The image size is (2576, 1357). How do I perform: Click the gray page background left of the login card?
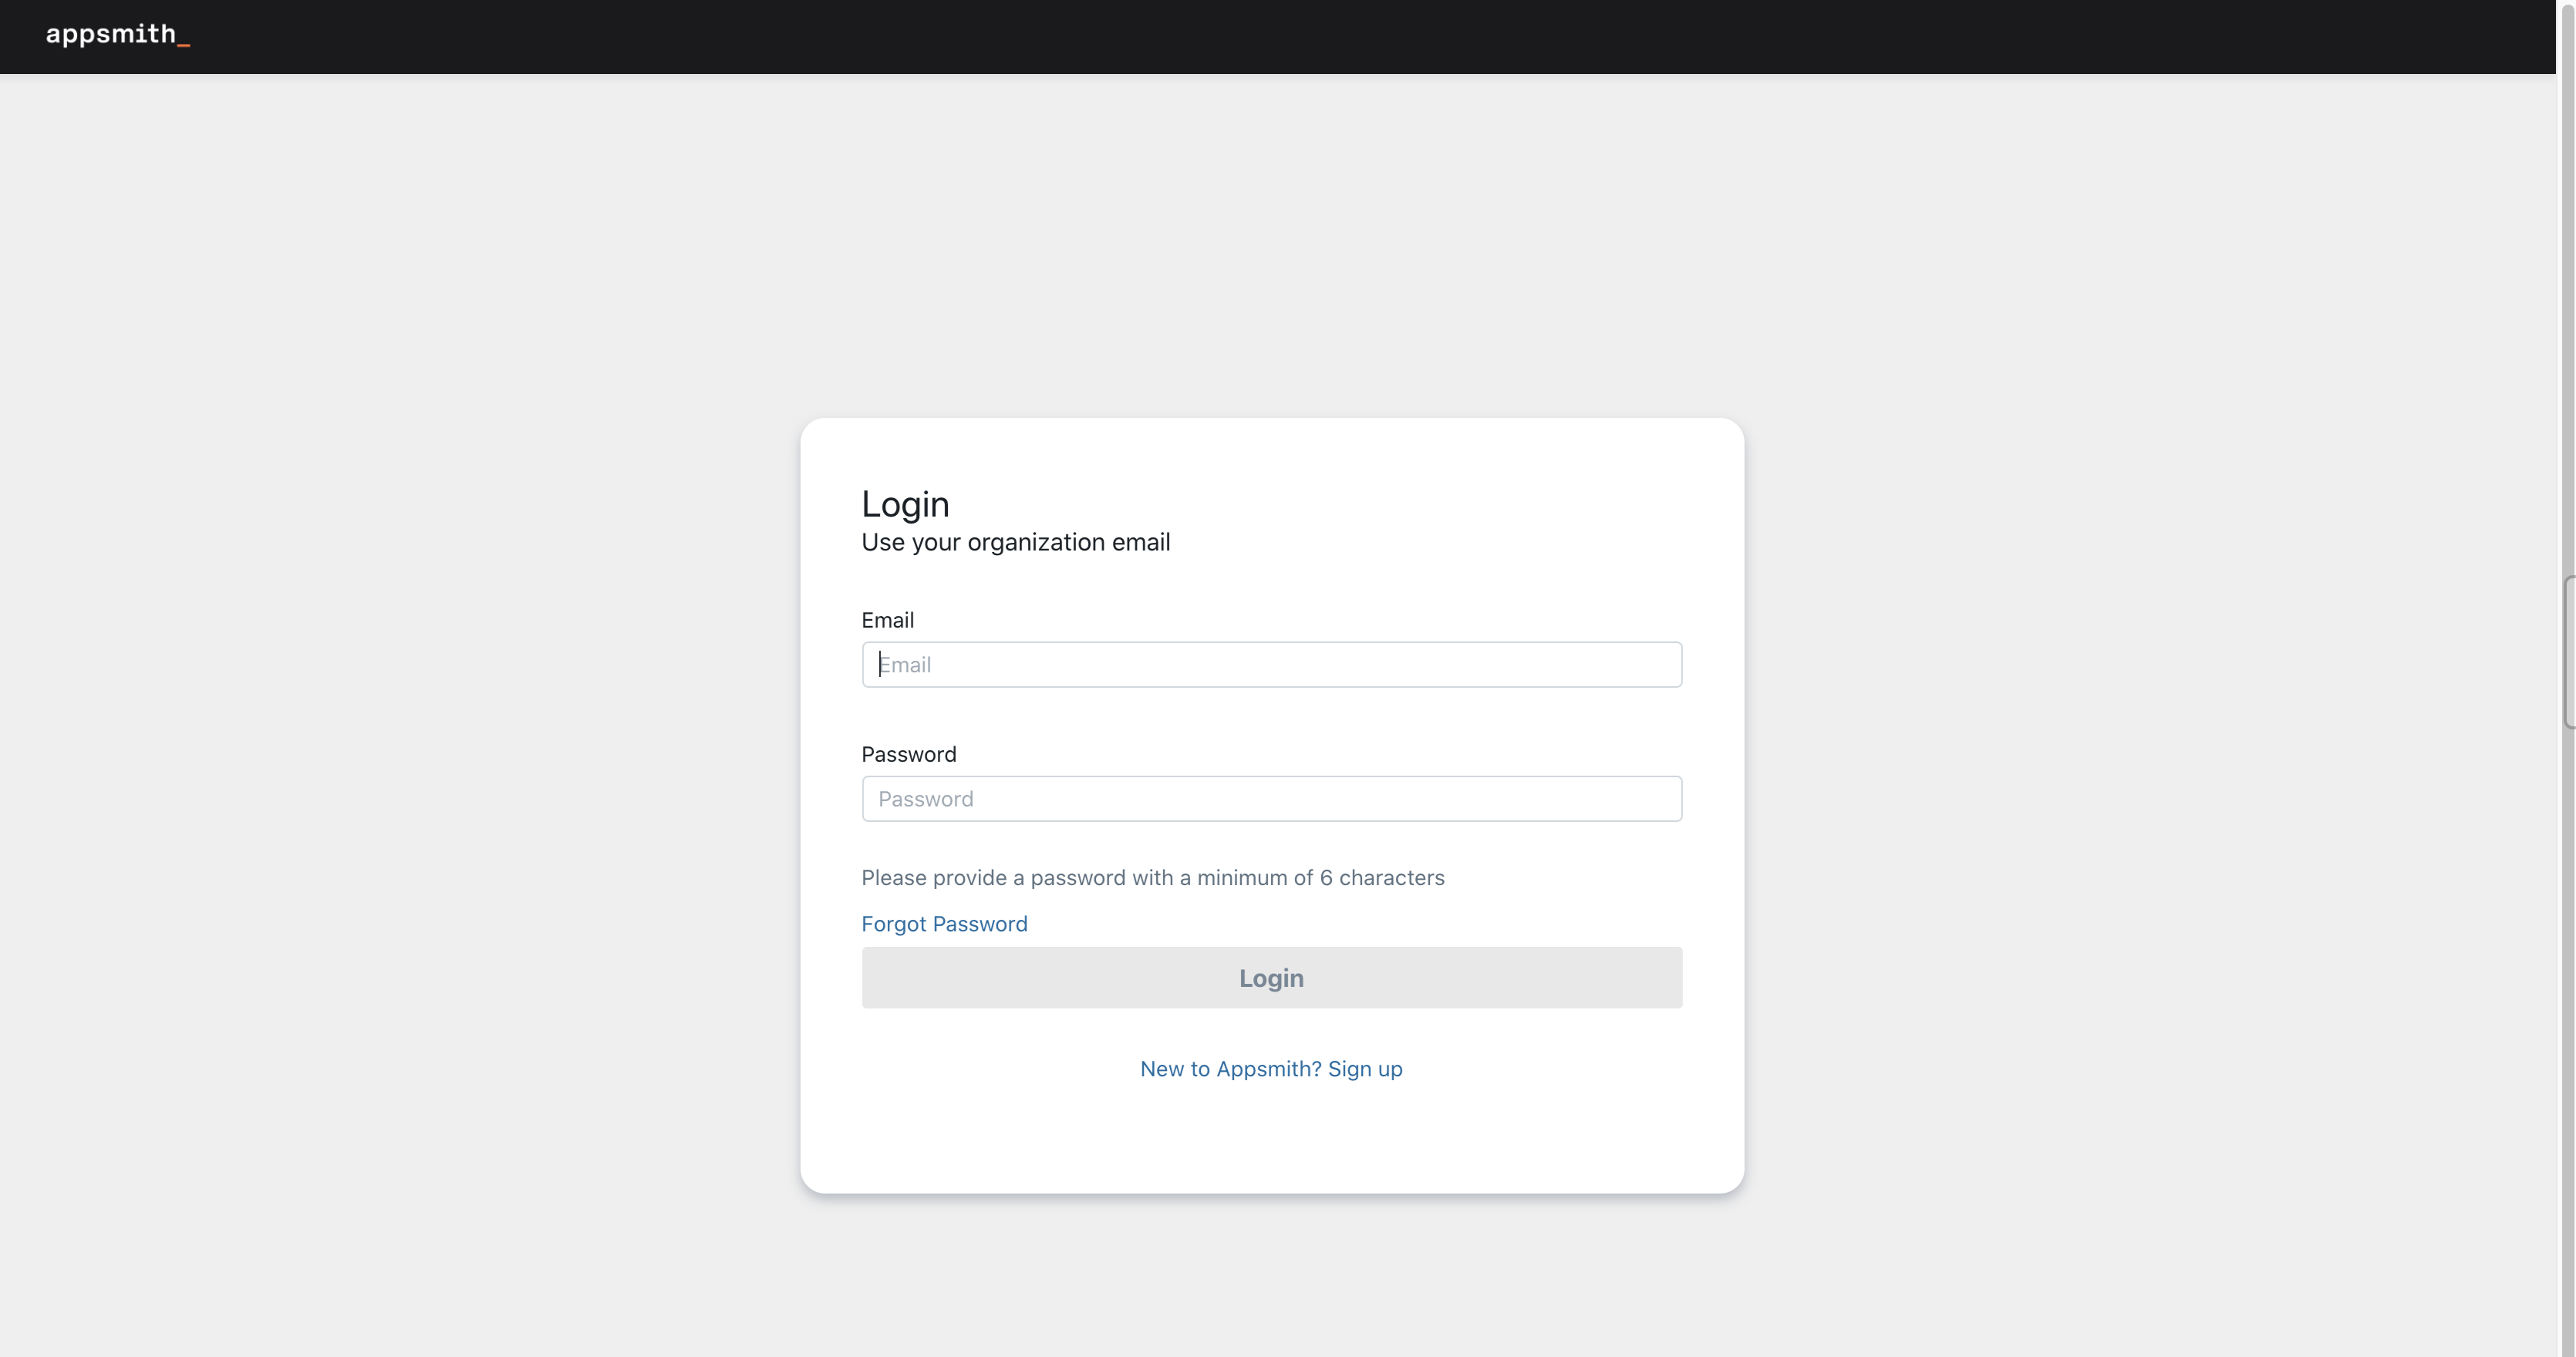[x=400, y=800]
